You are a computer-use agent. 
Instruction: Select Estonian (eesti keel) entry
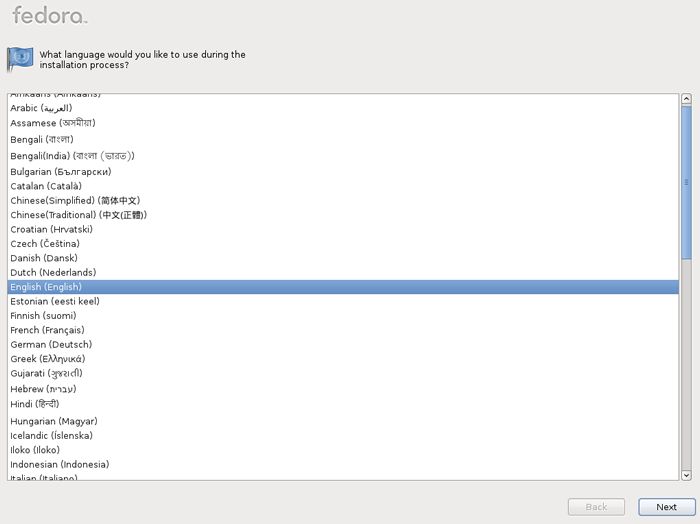click(343, 301)
